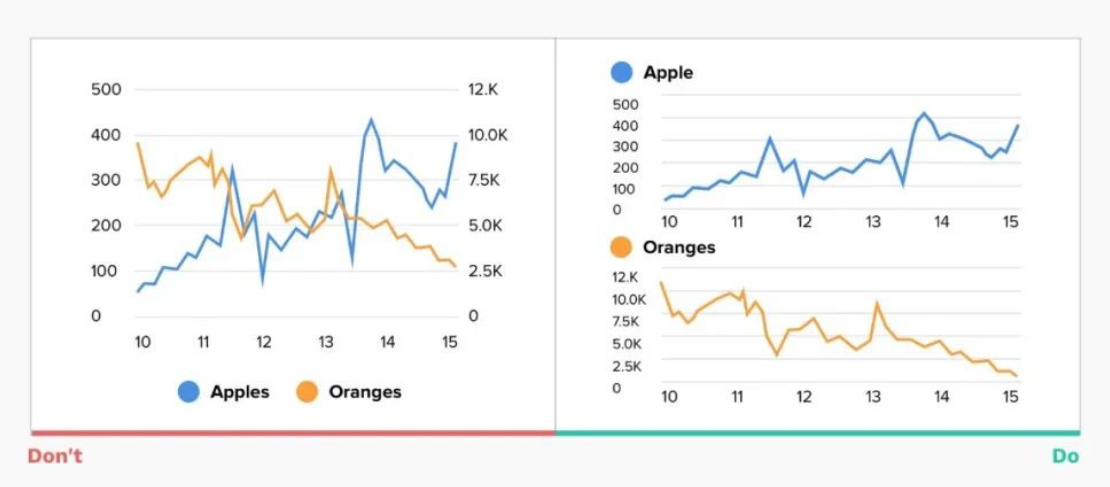Viewport: 1110px width, 487px height.
Task: Click the blue Apples legend dot in the combined chart
Action: click(189, 392)
